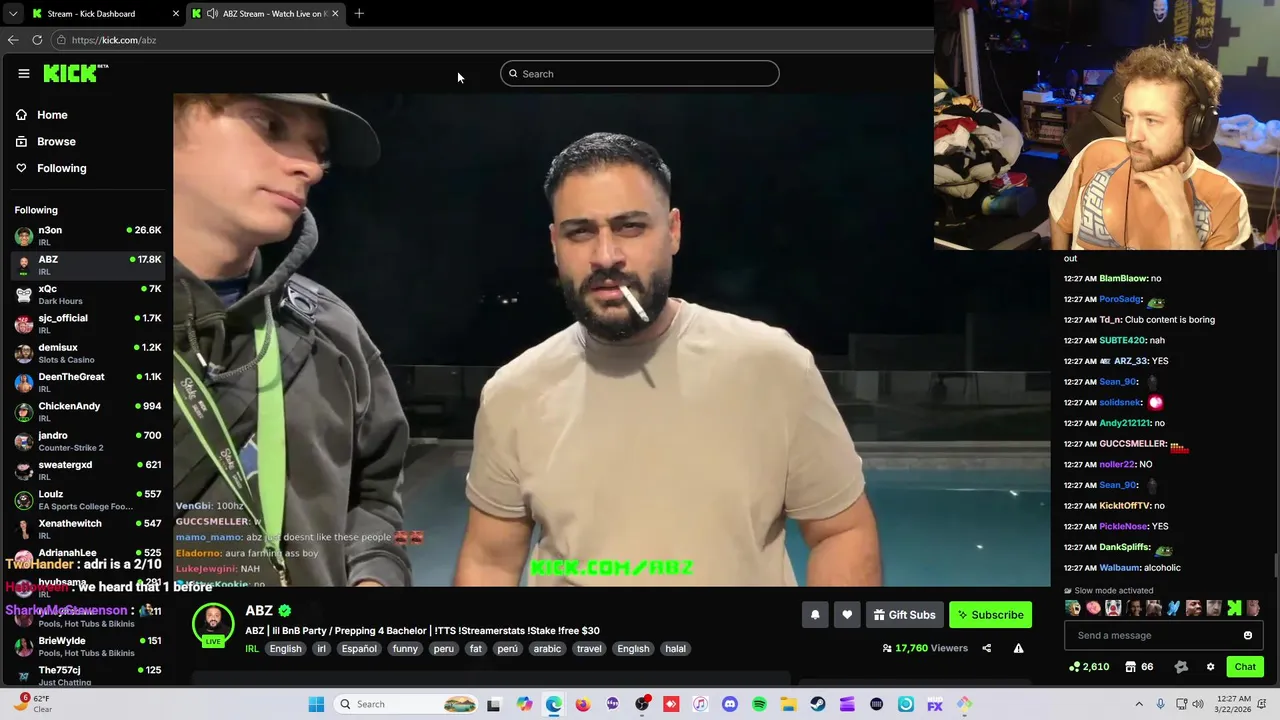1280x720 pixels.
Task: Click chat username PickleNose
Action: pyautogui.click(x=1123, y=527)
